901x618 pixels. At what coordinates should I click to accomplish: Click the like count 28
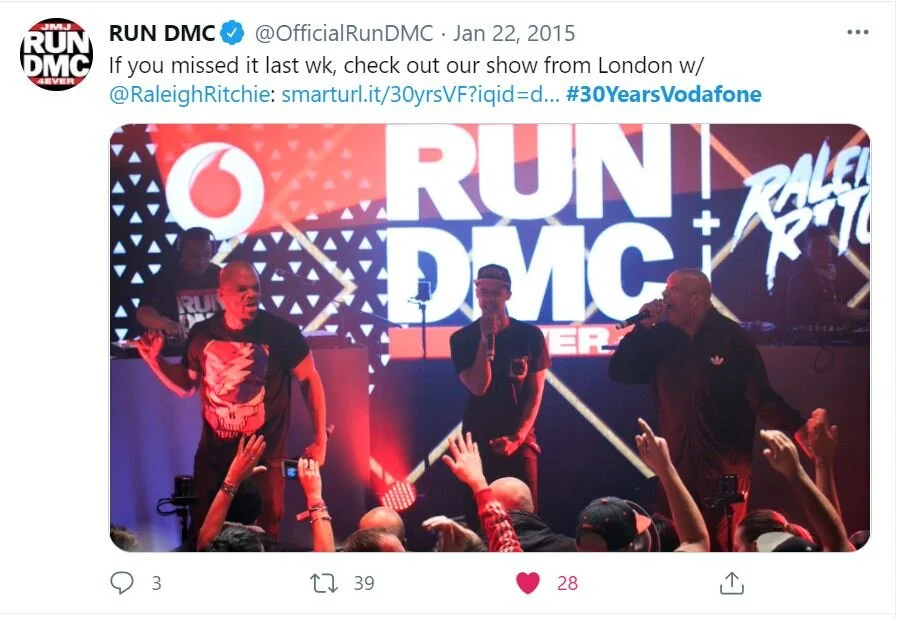pyautogui.click(x=567, y=583)
